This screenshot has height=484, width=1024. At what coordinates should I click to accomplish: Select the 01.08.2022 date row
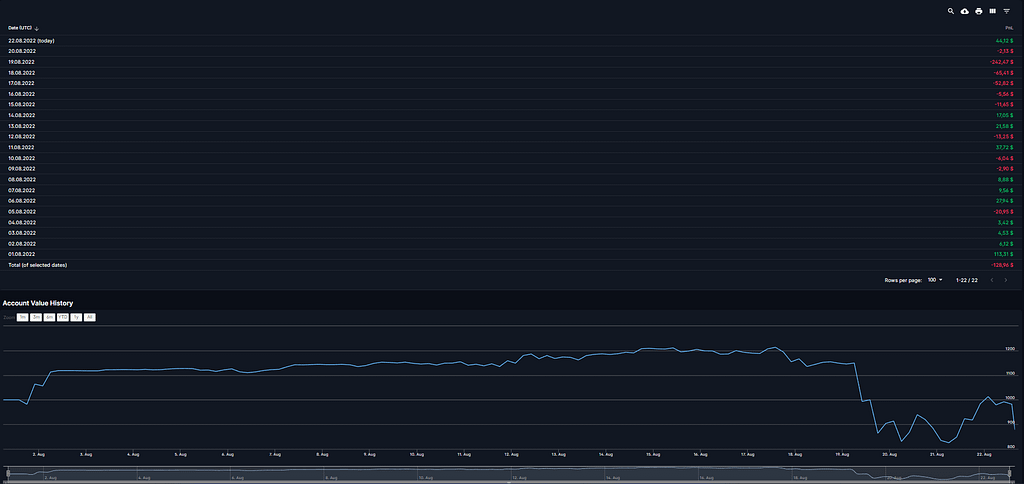point(511,253)
